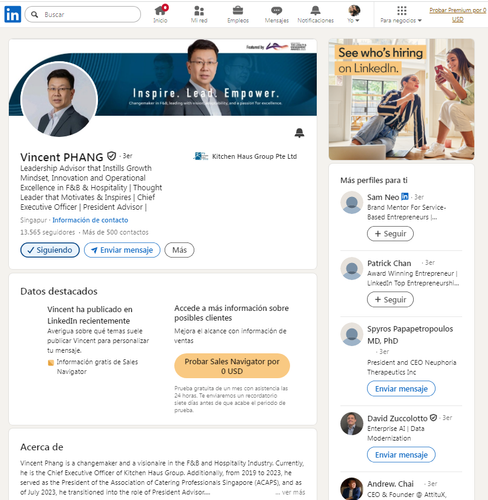The height and width of the screenshot is (500, 488).
Task: Expand Para negocios grid menu
Action: point(401,14)
